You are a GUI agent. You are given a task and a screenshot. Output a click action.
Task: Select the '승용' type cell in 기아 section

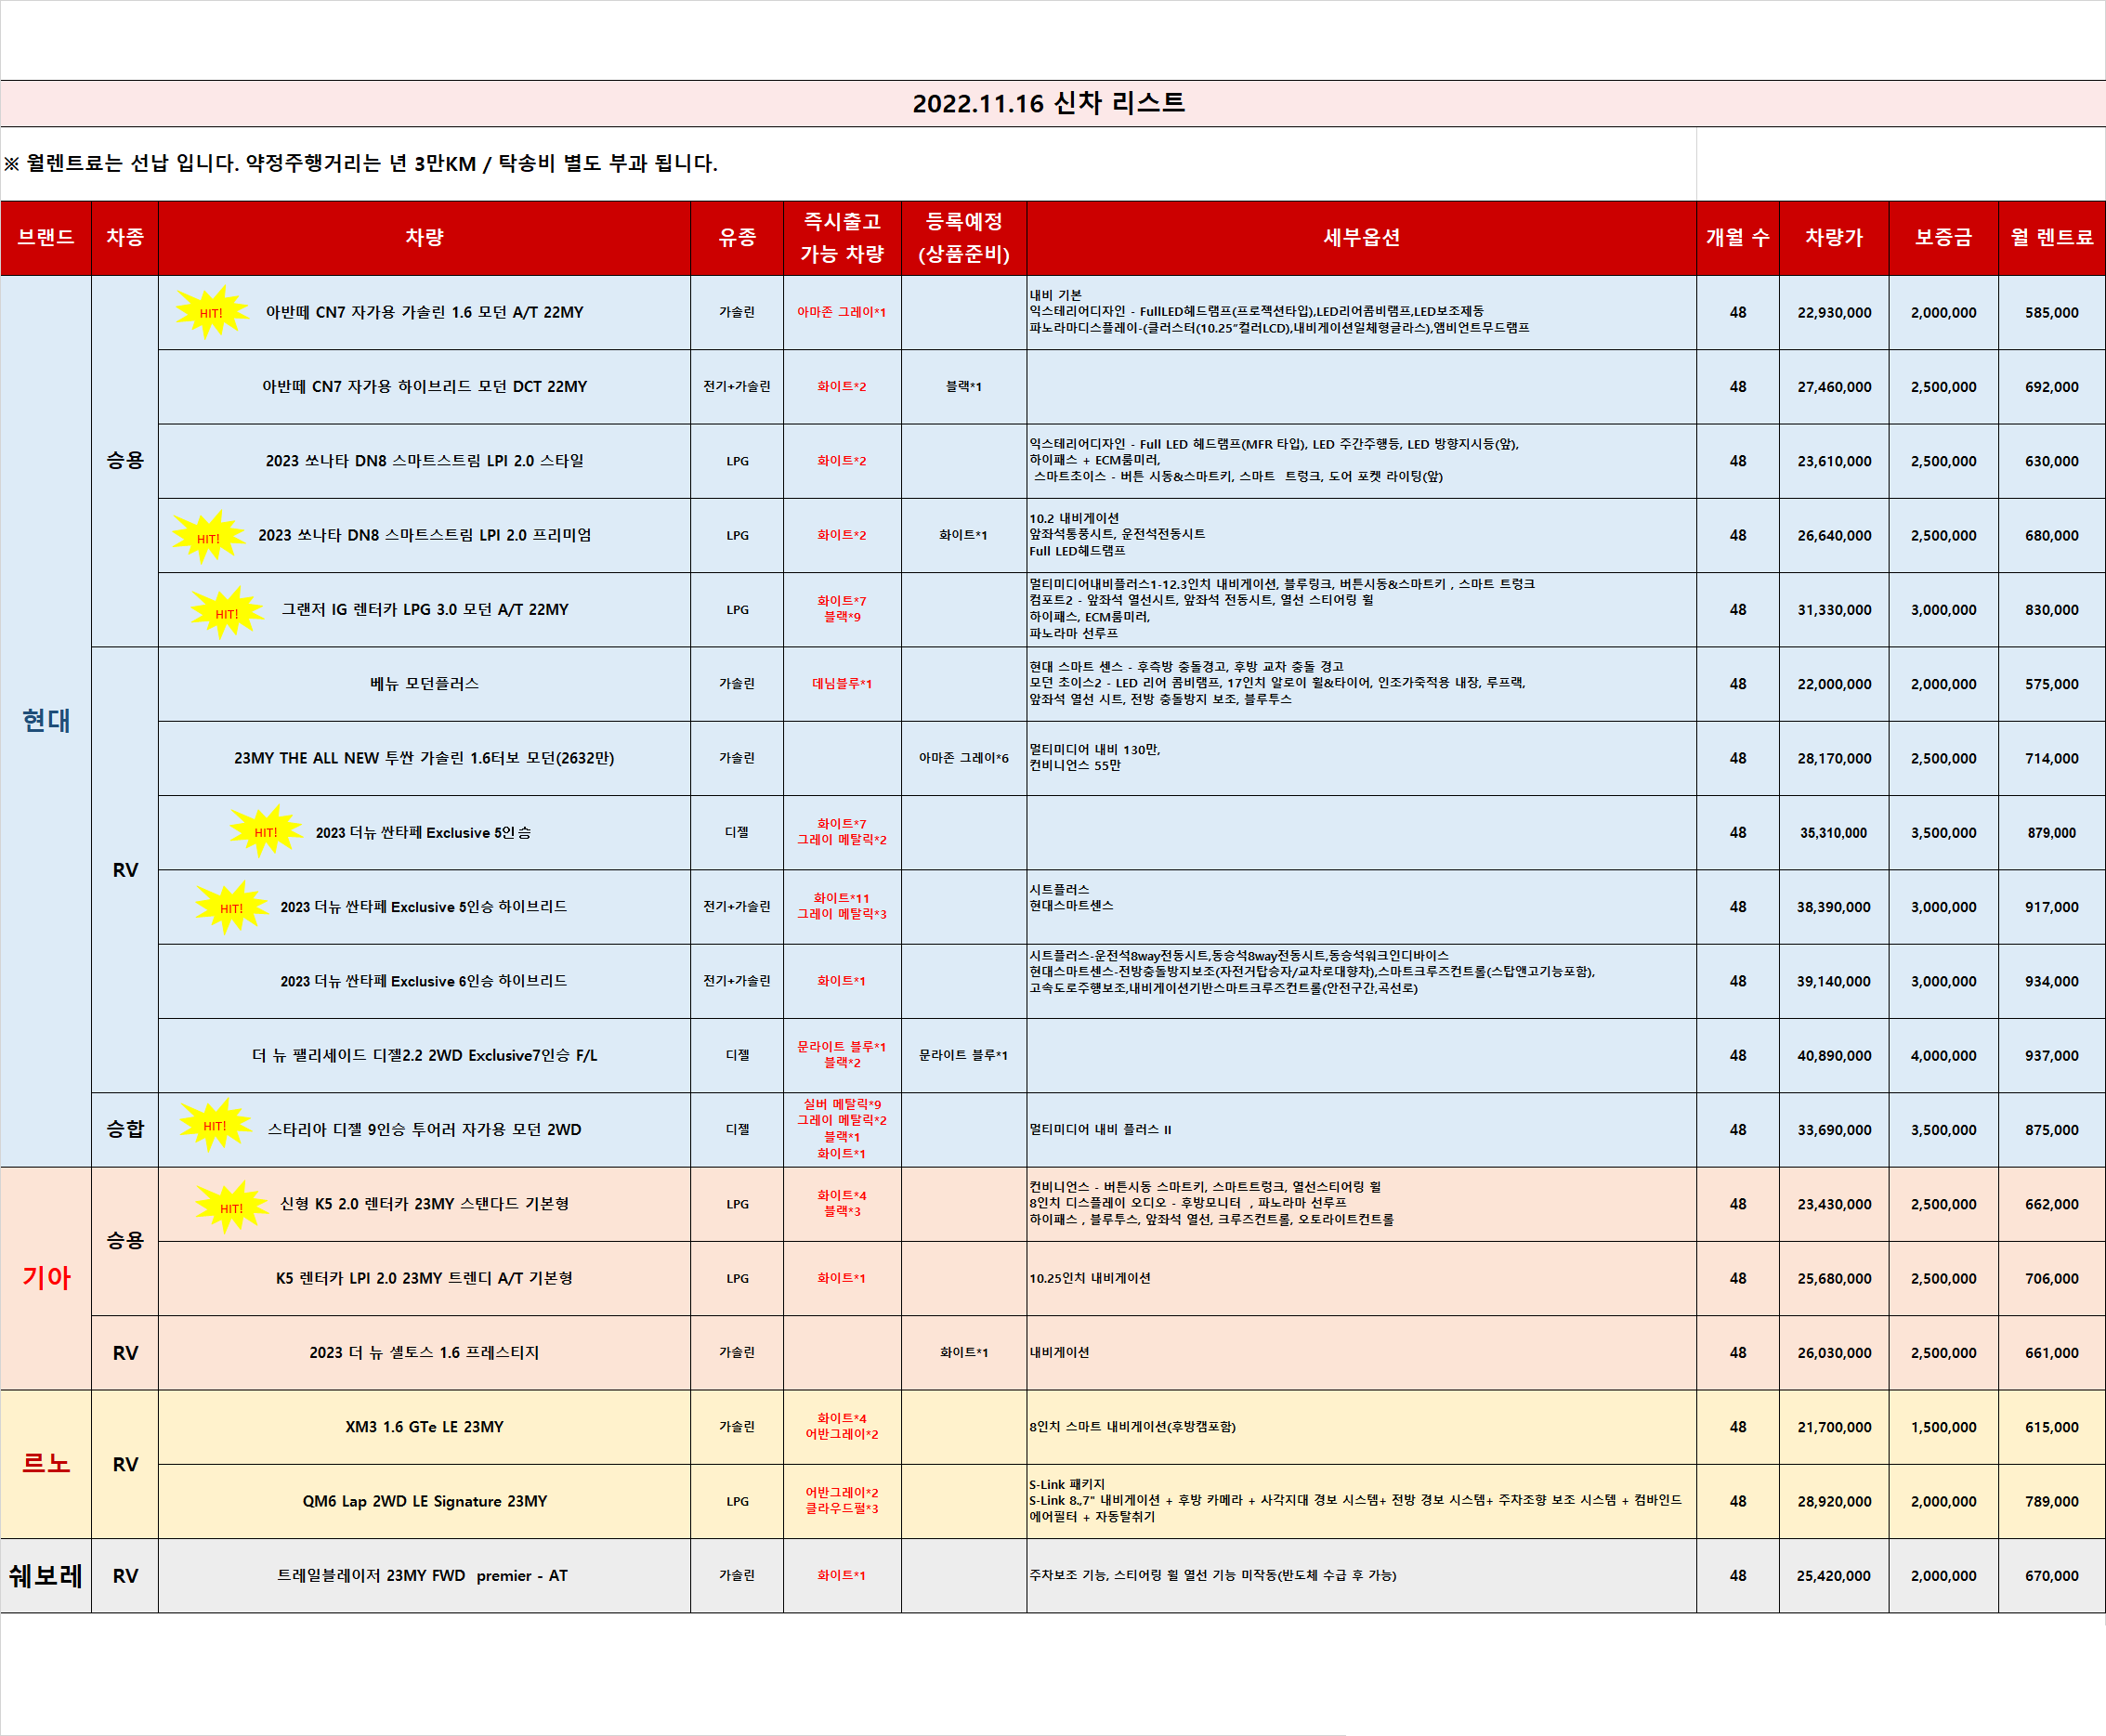pyautogui.click(x=125, y=1241)
